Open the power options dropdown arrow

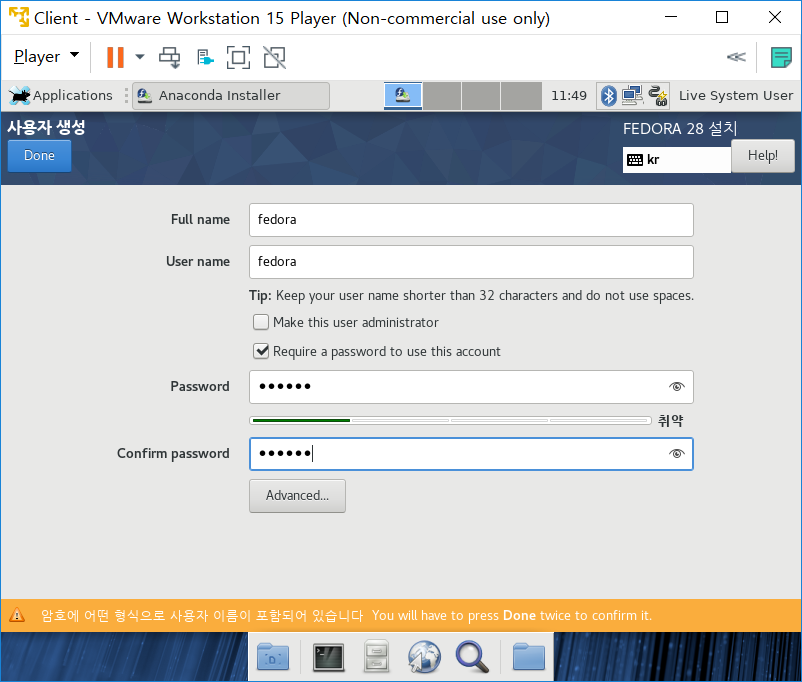coord(140,57)
